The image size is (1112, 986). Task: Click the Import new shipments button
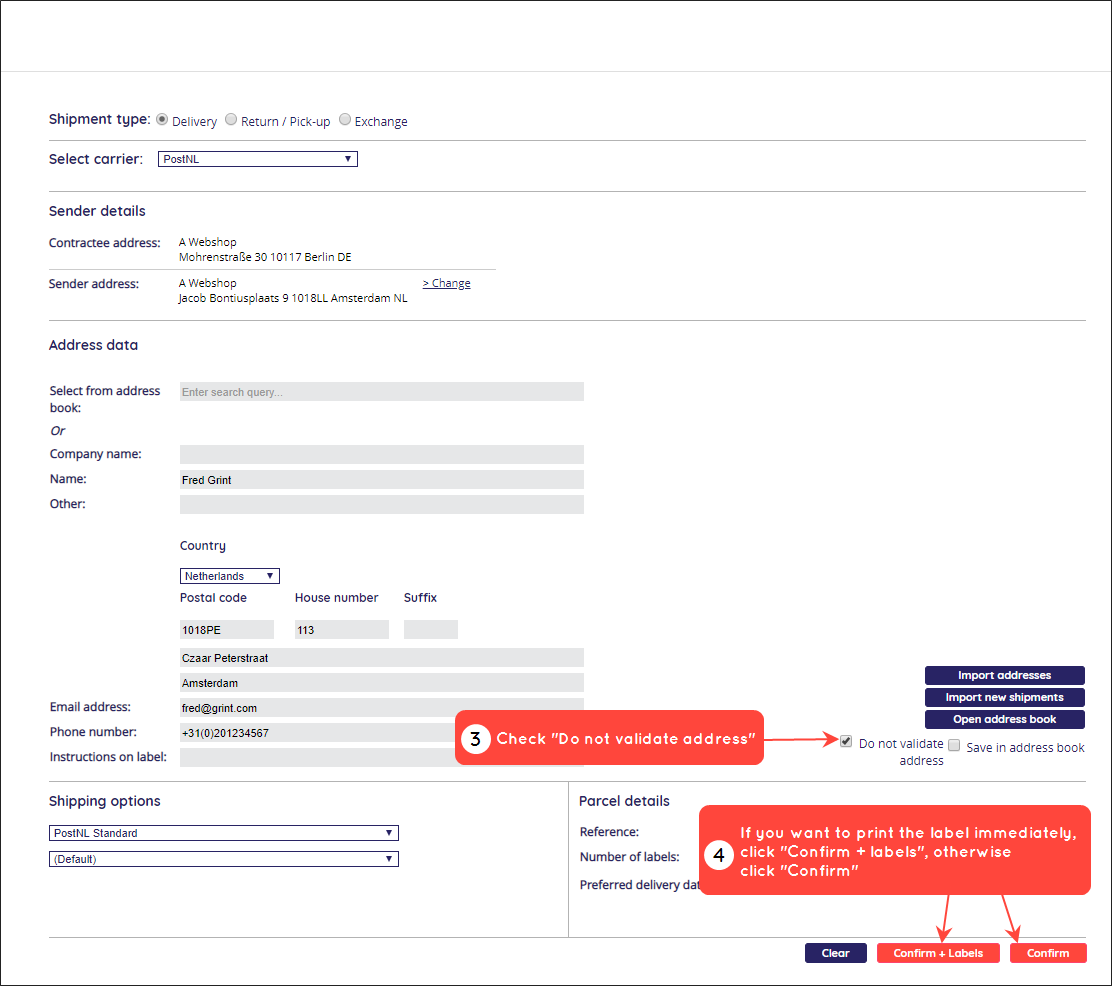click(x=1004, y=697)
